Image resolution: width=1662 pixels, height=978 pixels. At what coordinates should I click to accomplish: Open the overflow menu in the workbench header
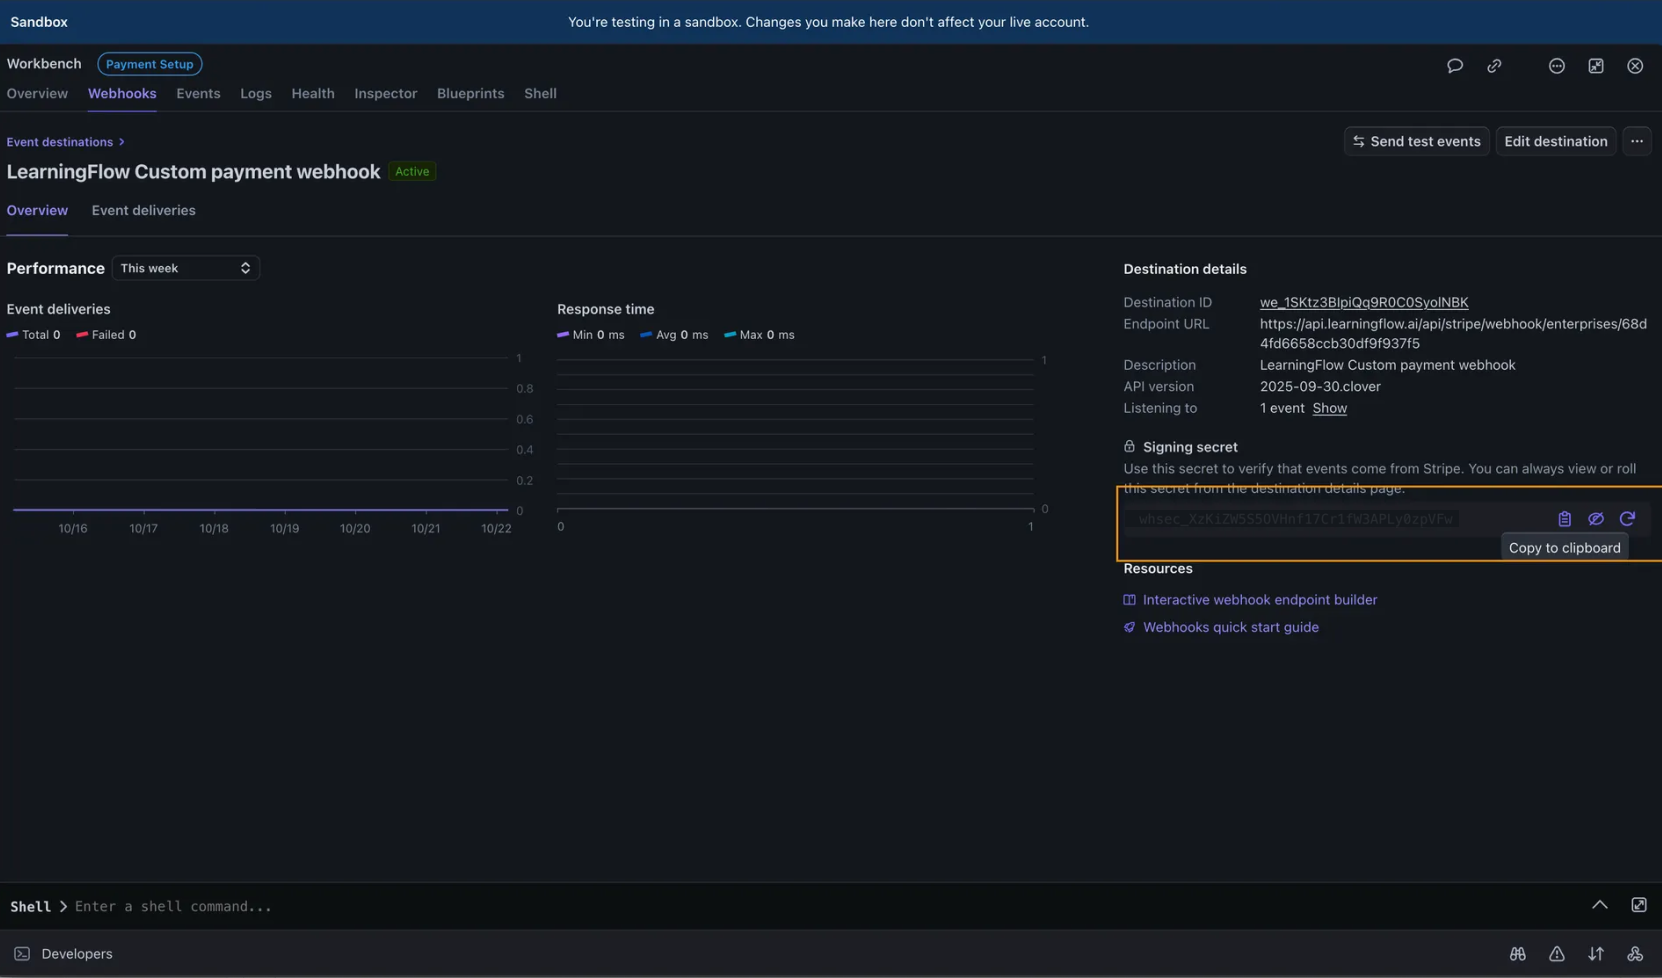pos(1556,65)
